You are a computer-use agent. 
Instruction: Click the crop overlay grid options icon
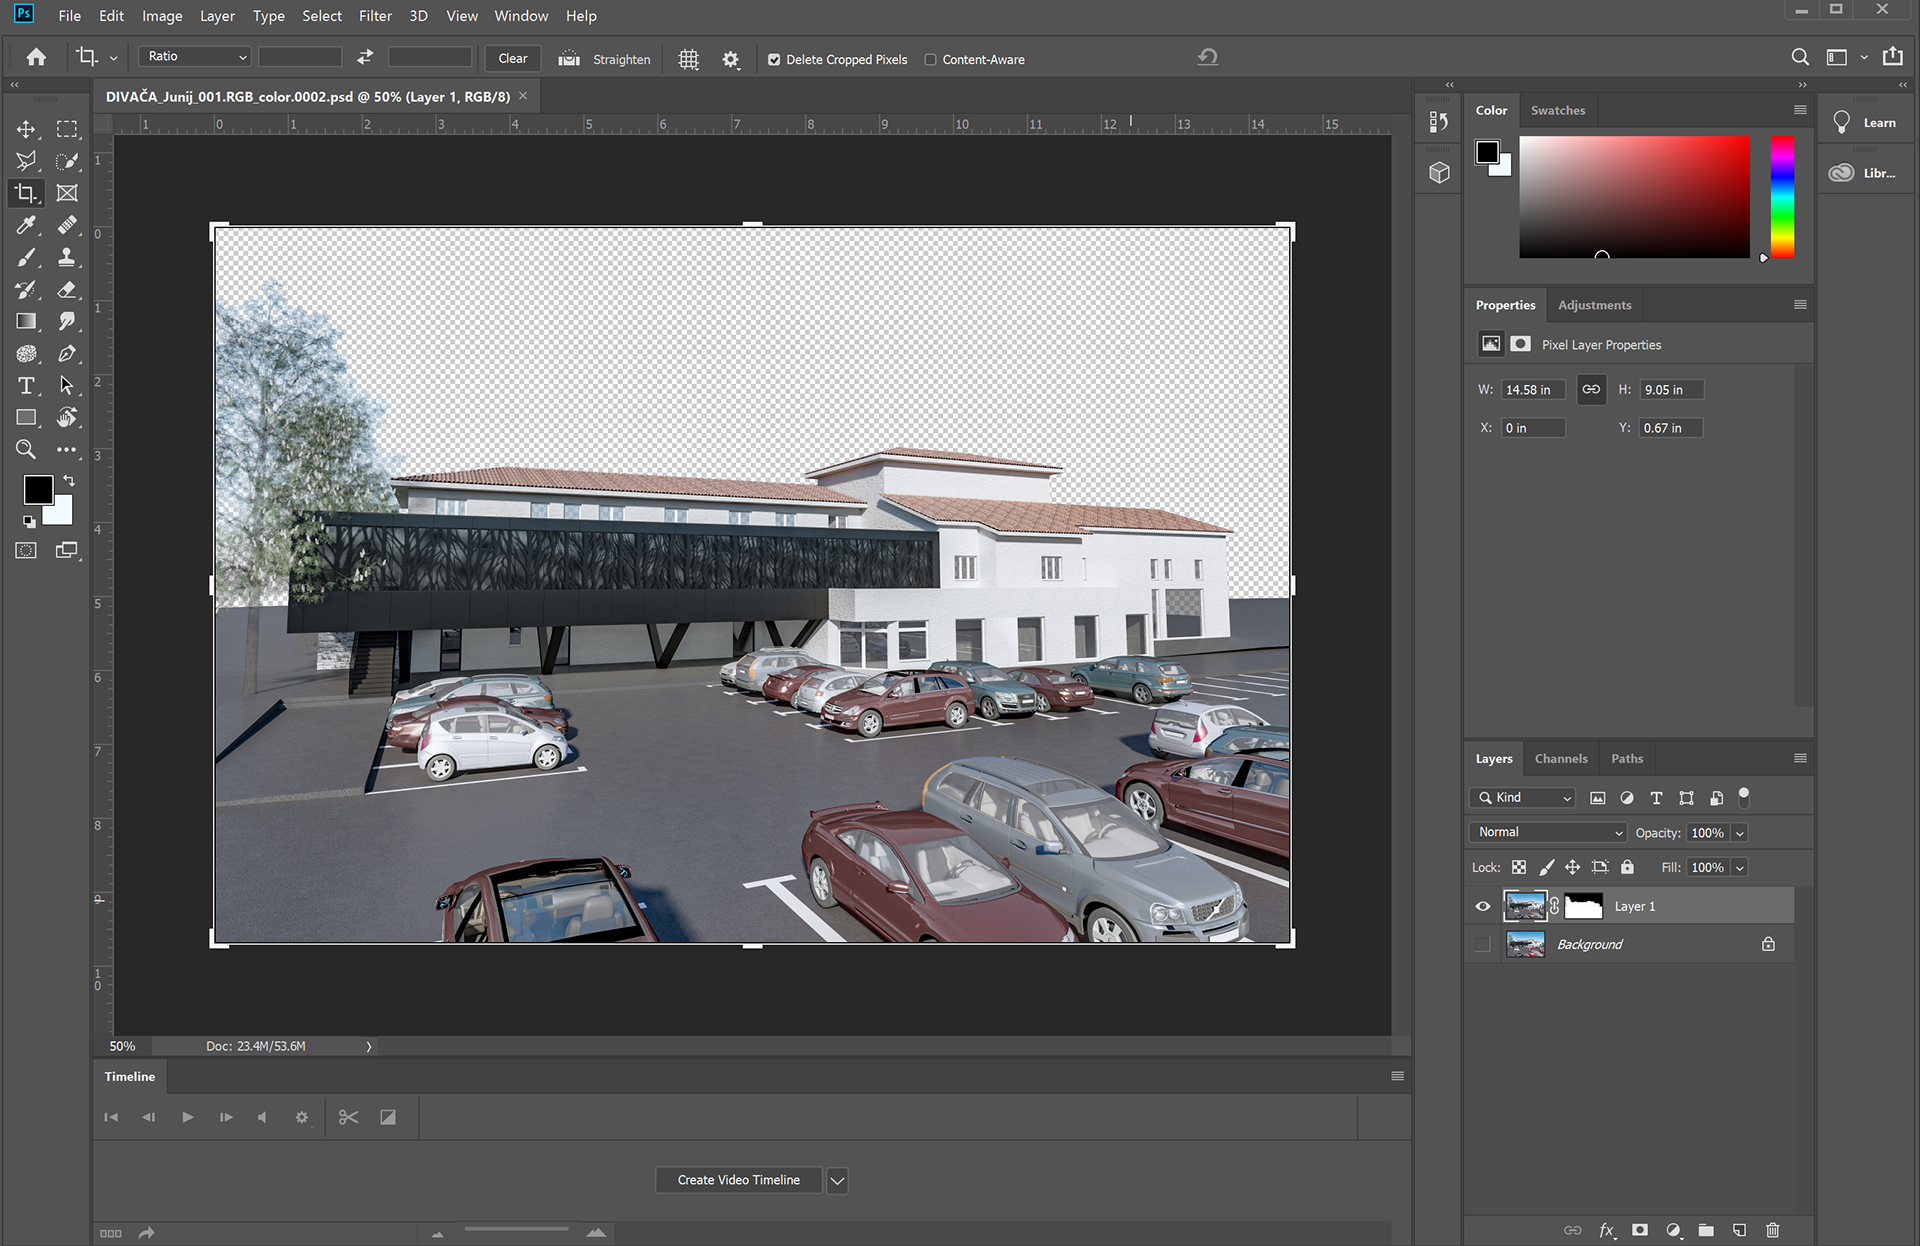coord(688,59)
